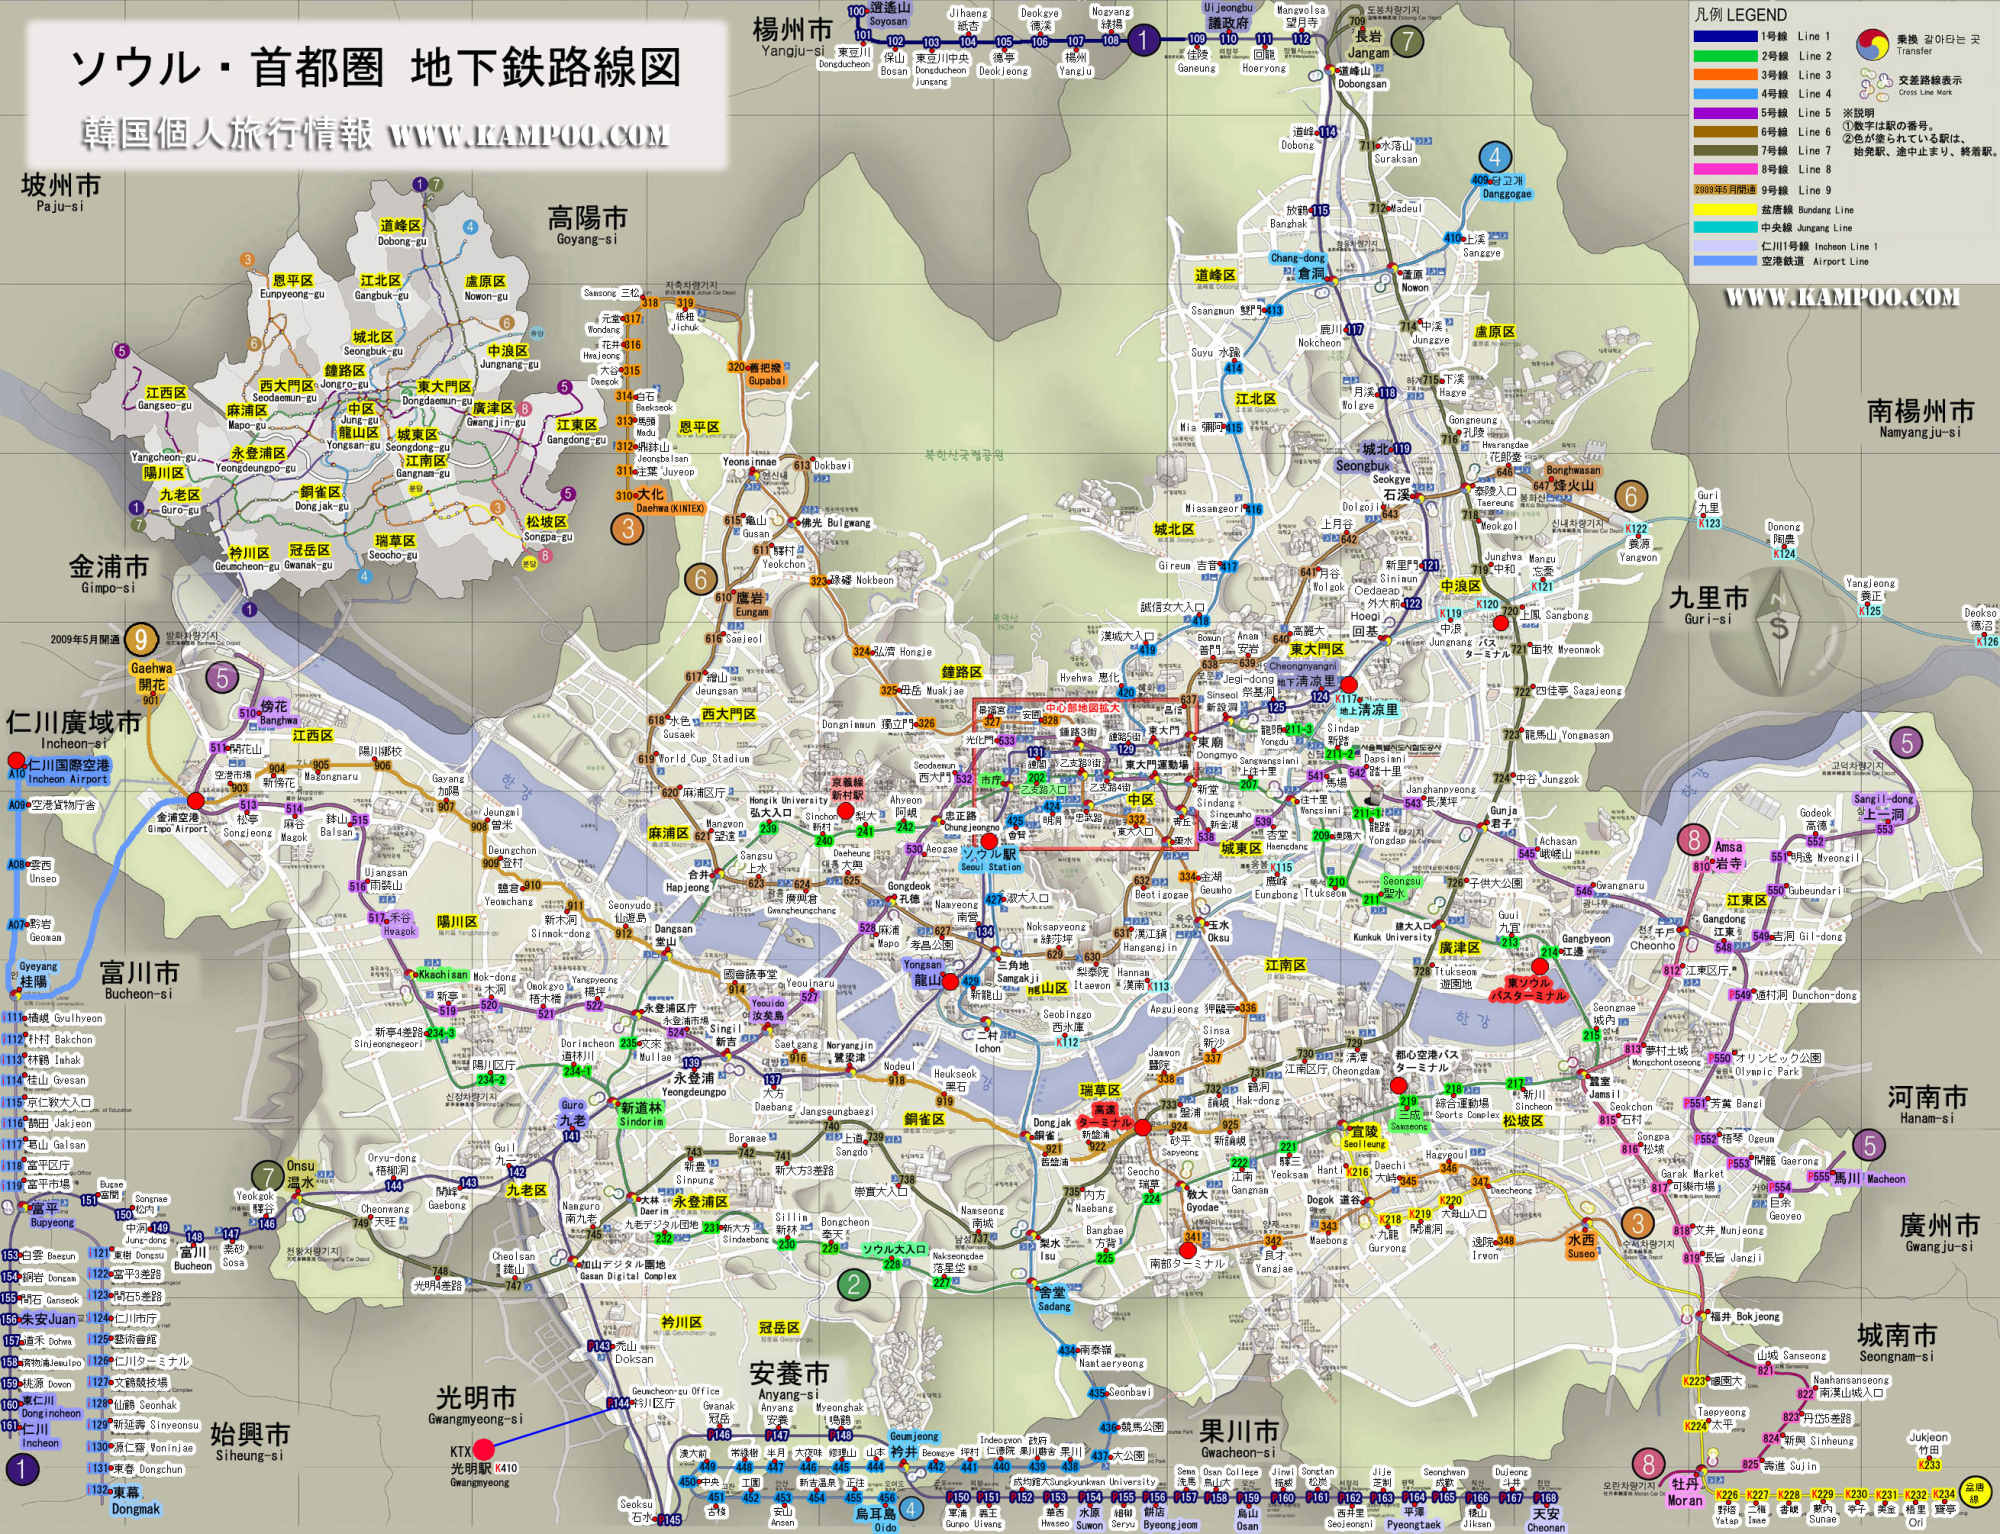Click the Line 7 circle marker near Jangam

click(1408, 40)
